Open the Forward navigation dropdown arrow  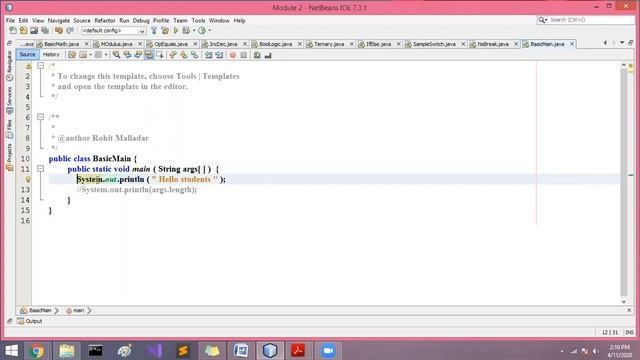coord(106,55)
